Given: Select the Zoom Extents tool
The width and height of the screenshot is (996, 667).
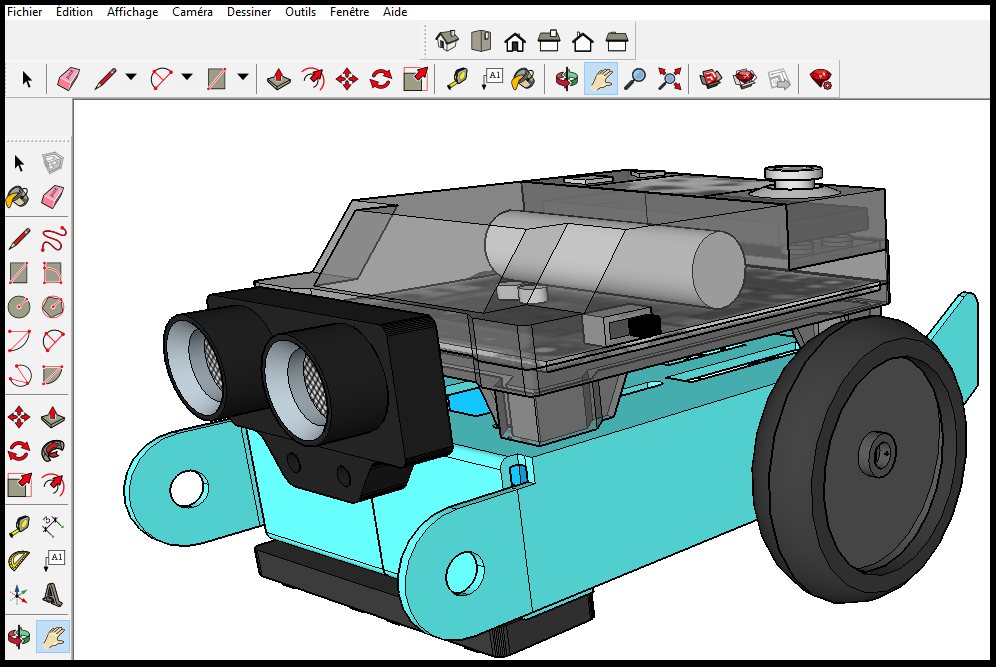Looking at the screenshot, I should (669, 79).
